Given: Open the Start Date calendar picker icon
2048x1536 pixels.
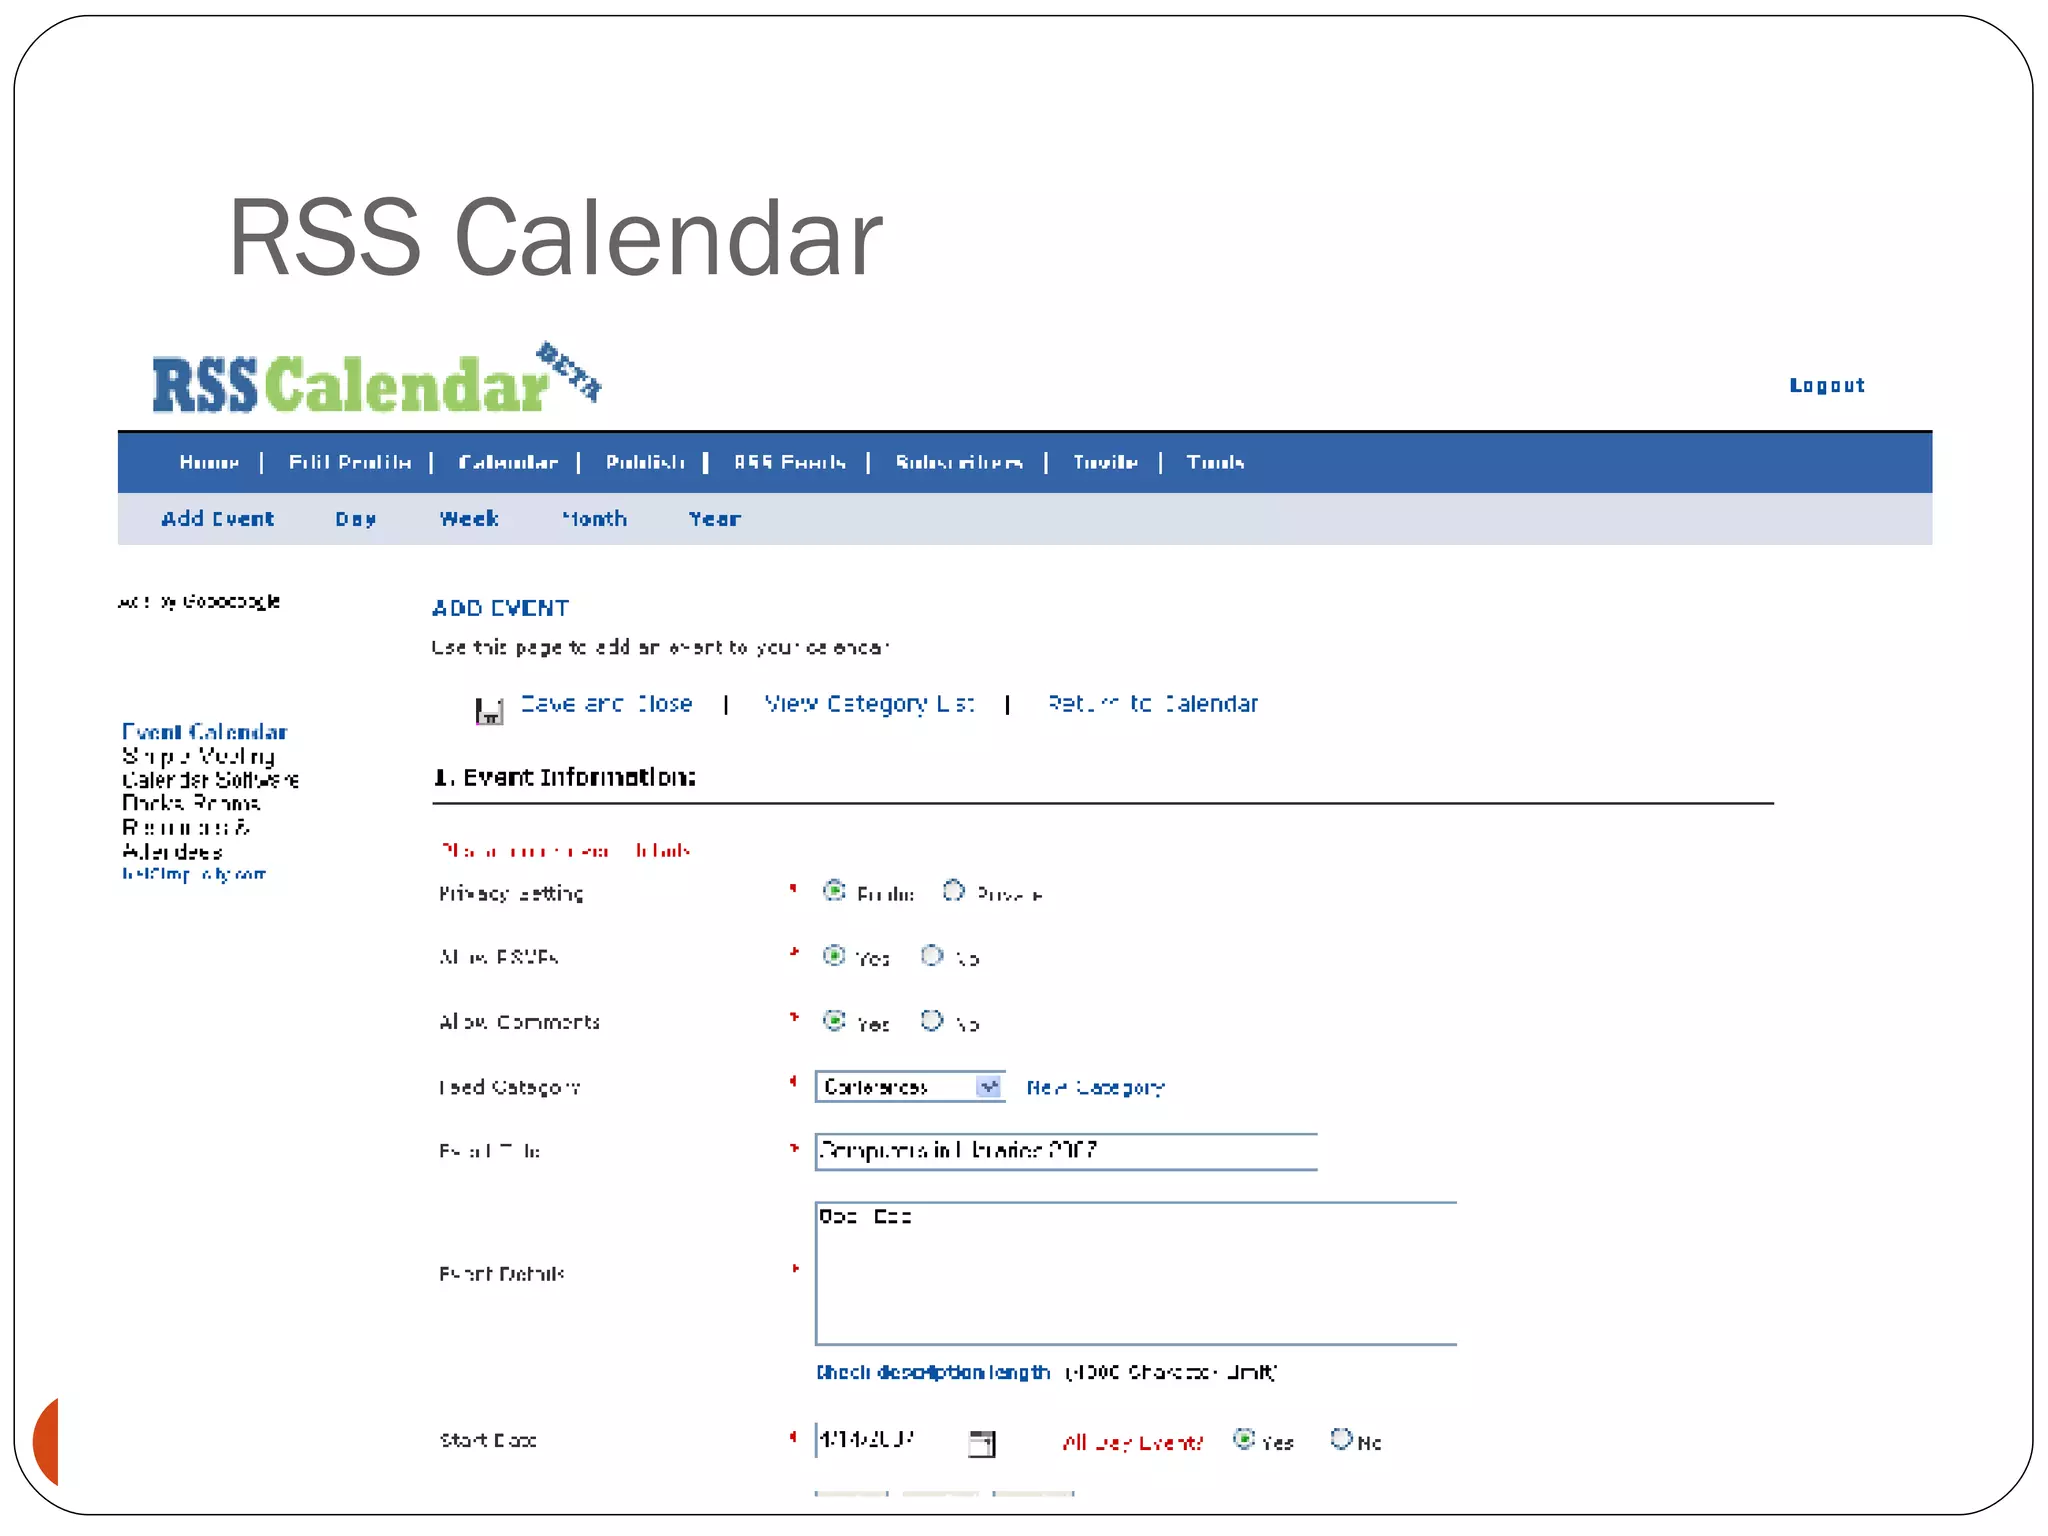Looking at the screenshot, I should 982,1443.
